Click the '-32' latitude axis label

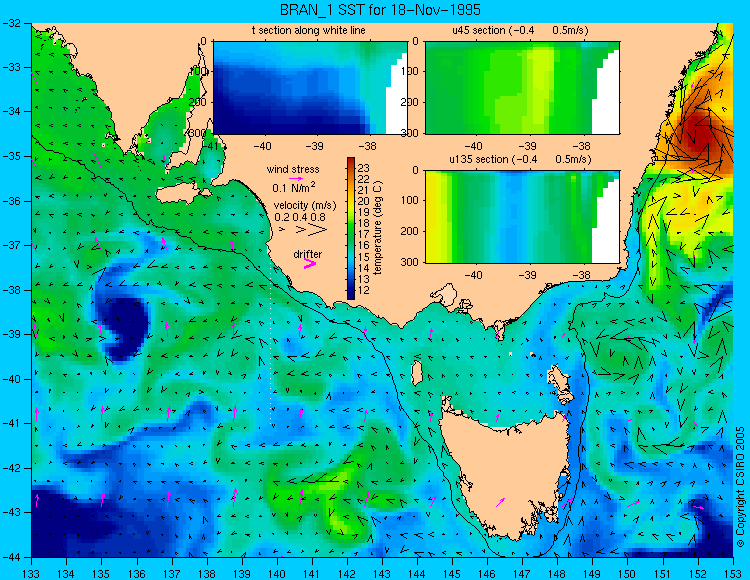(11, 22)
